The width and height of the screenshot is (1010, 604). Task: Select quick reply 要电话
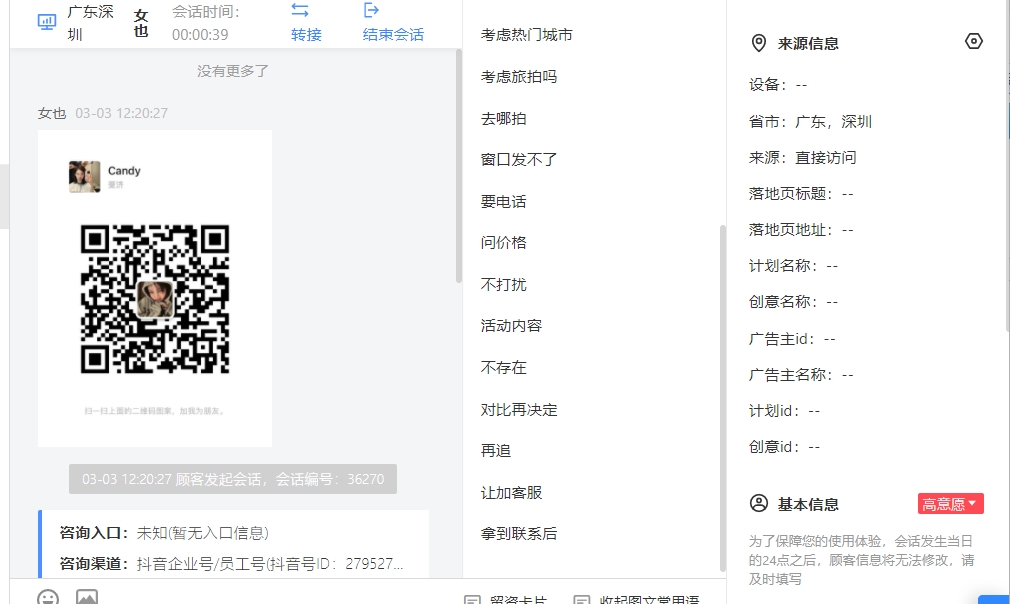(x=503, y=202)
